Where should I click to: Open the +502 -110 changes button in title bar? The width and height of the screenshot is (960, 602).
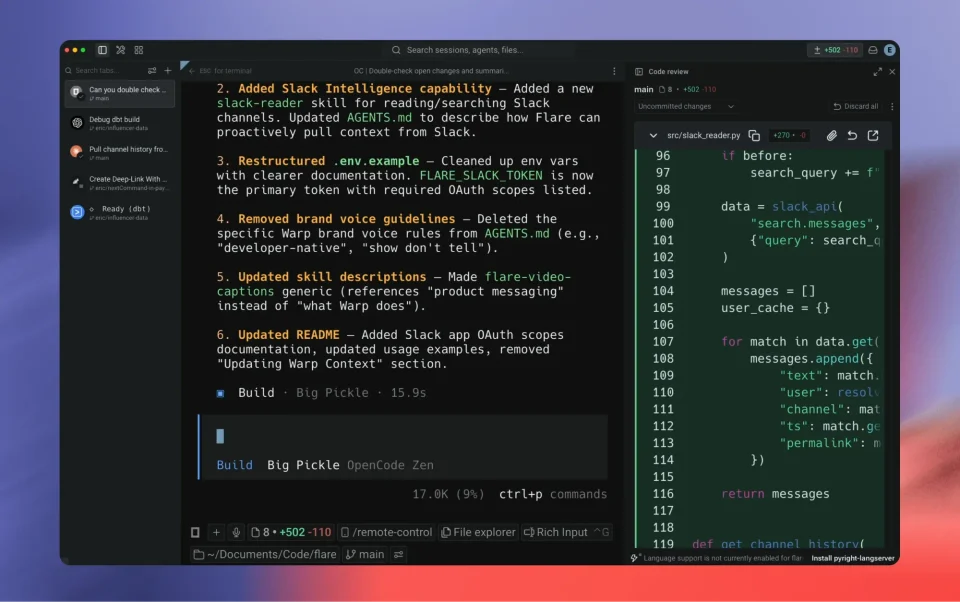click(x=836, y=50)
